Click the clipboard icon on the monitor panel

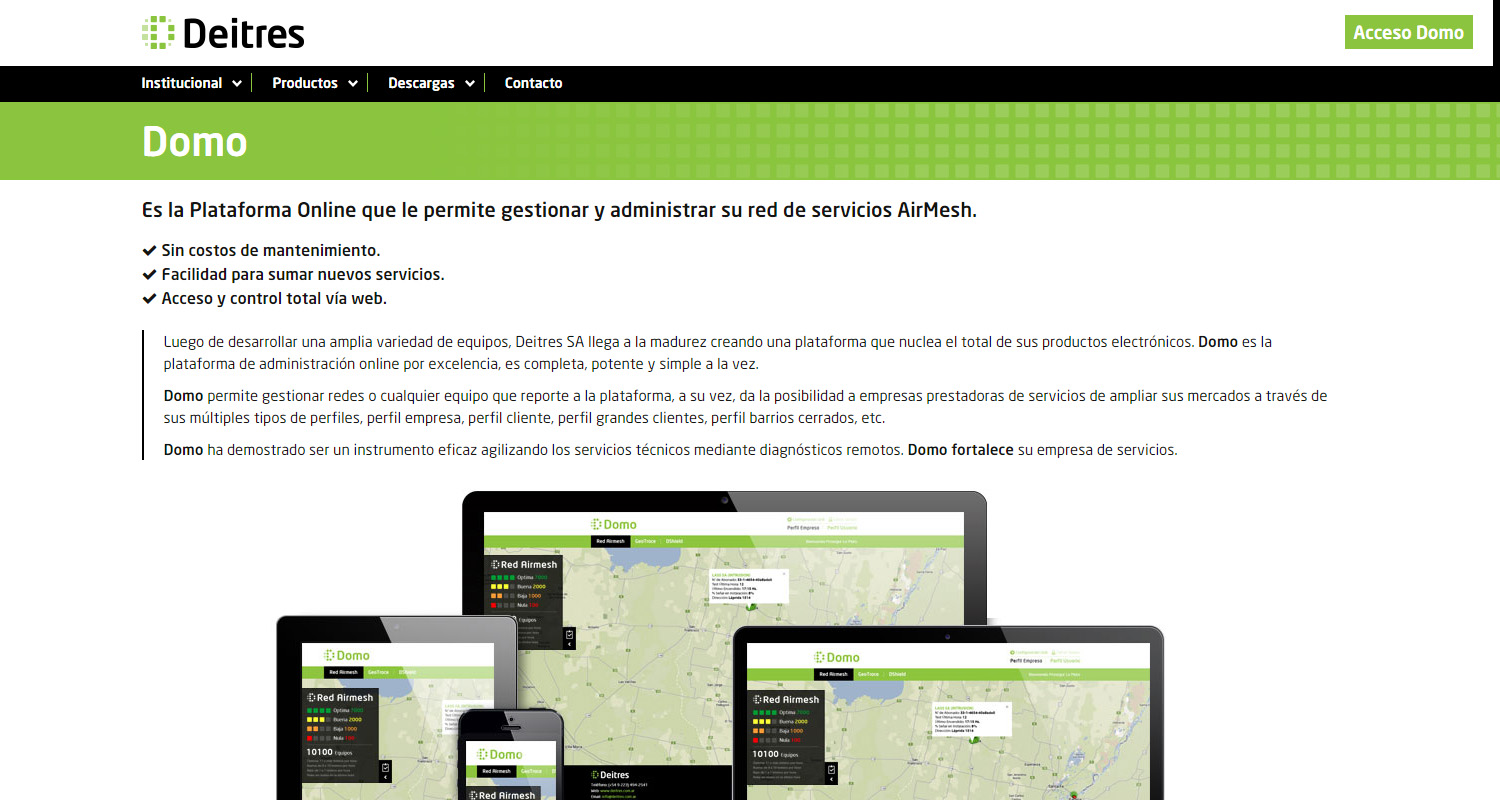pos(569,634)
